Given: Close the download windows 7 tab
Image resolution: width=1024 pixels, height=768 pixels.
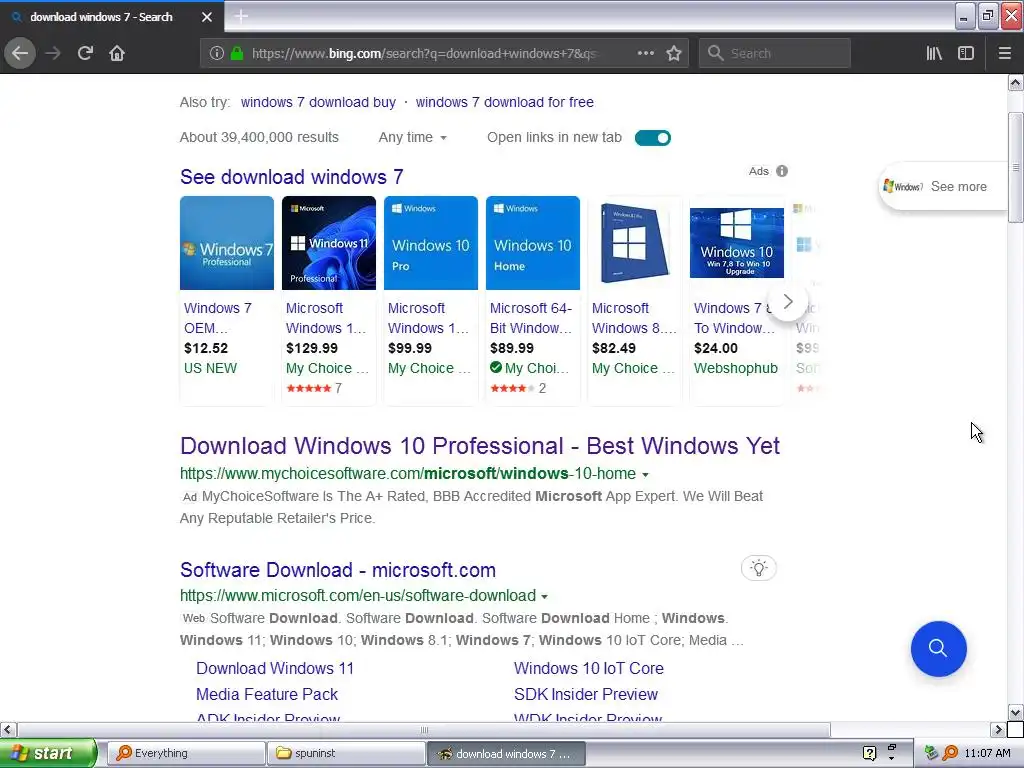Looking at the screenshot, I should [x=206, y=17].
